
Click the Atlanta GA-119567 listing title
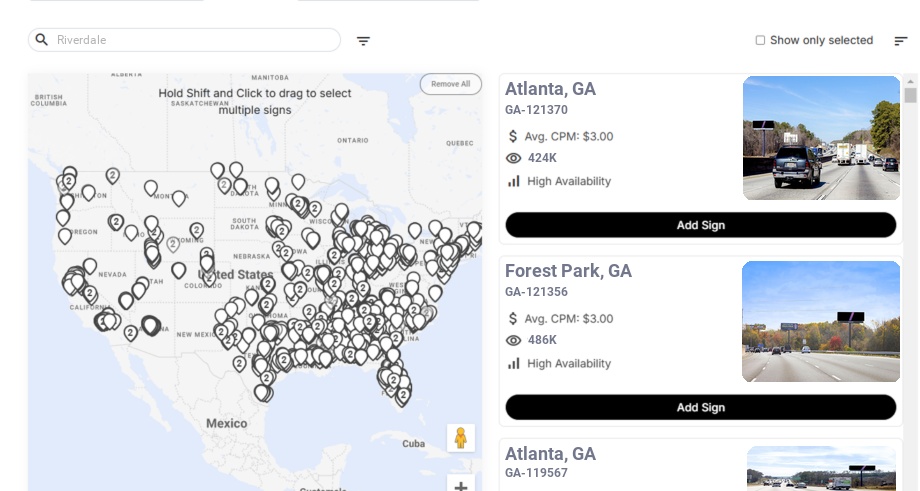(550, 454)
